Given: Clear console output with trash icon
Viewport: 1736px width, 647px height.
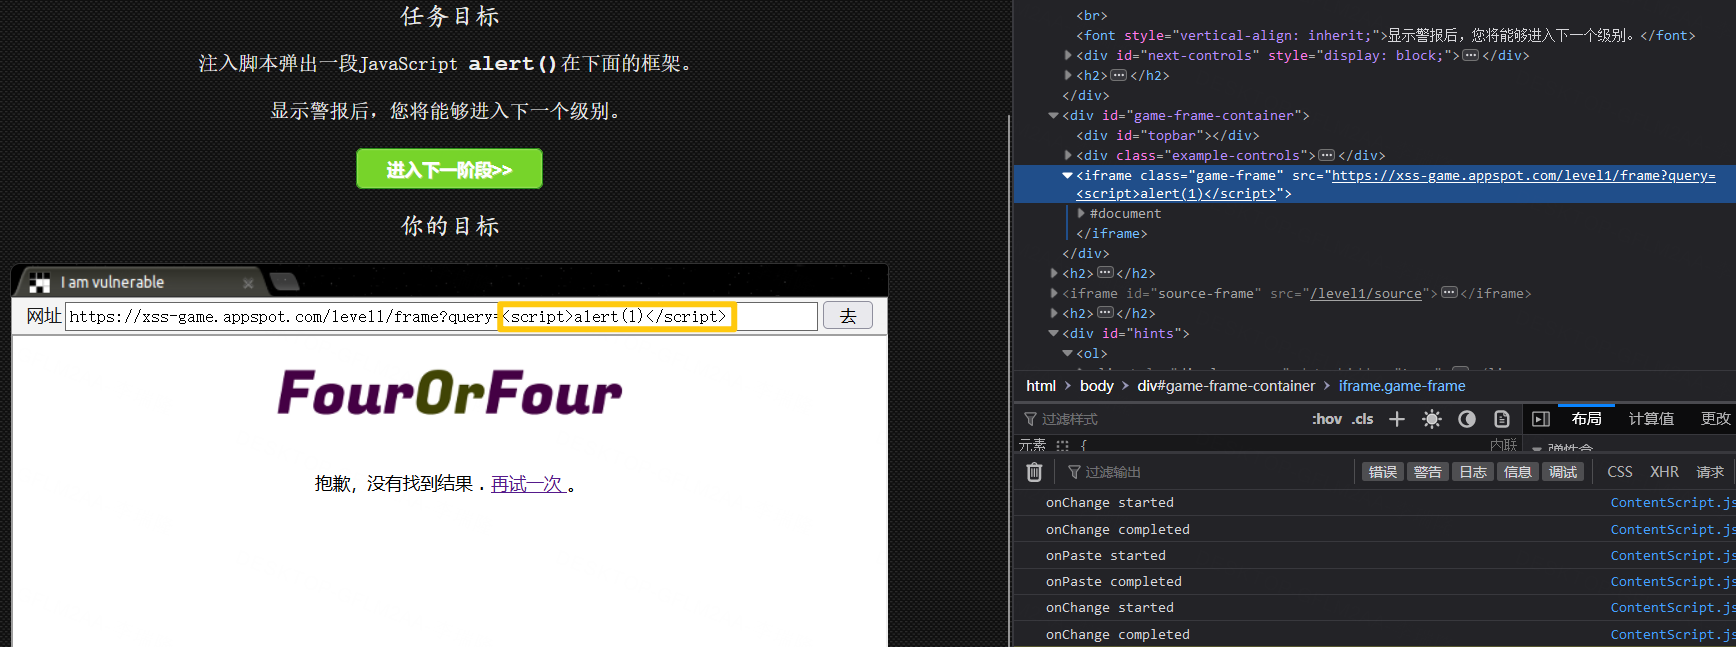Looking at the screenshot, I should (1034, 472).
